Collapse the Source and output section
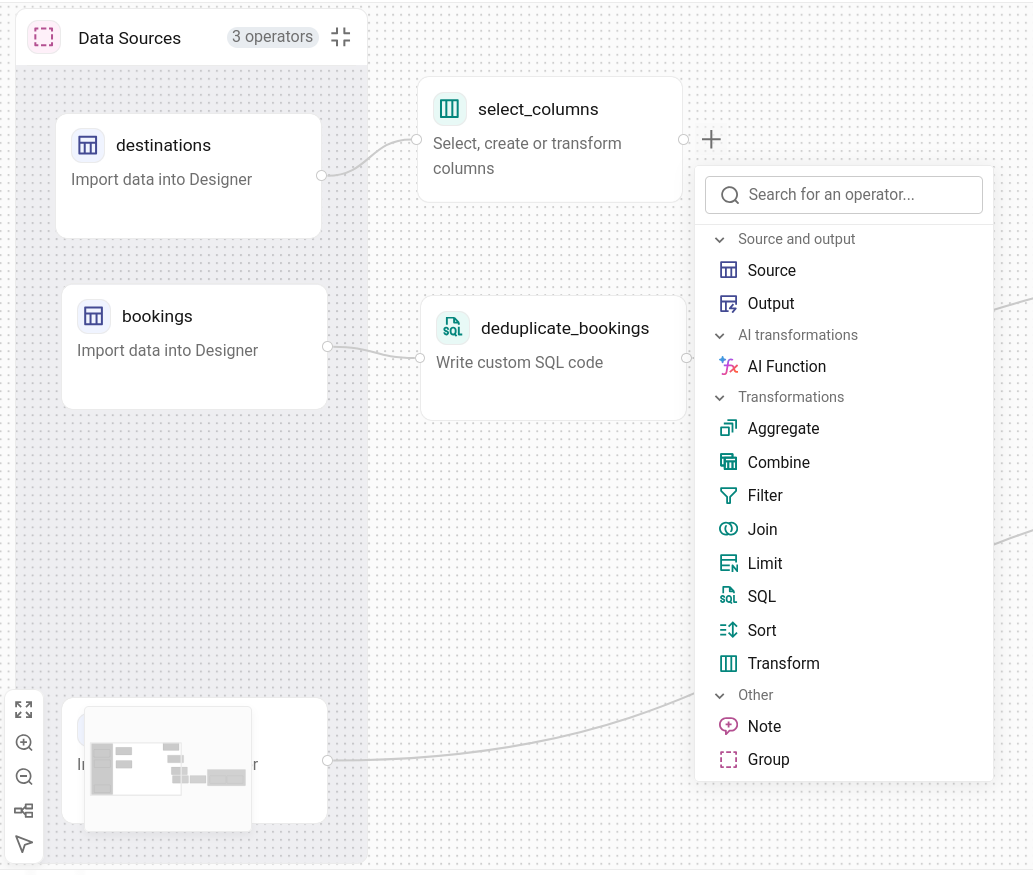The height and width of the screenshot is (875, 1033). (720, 240)
